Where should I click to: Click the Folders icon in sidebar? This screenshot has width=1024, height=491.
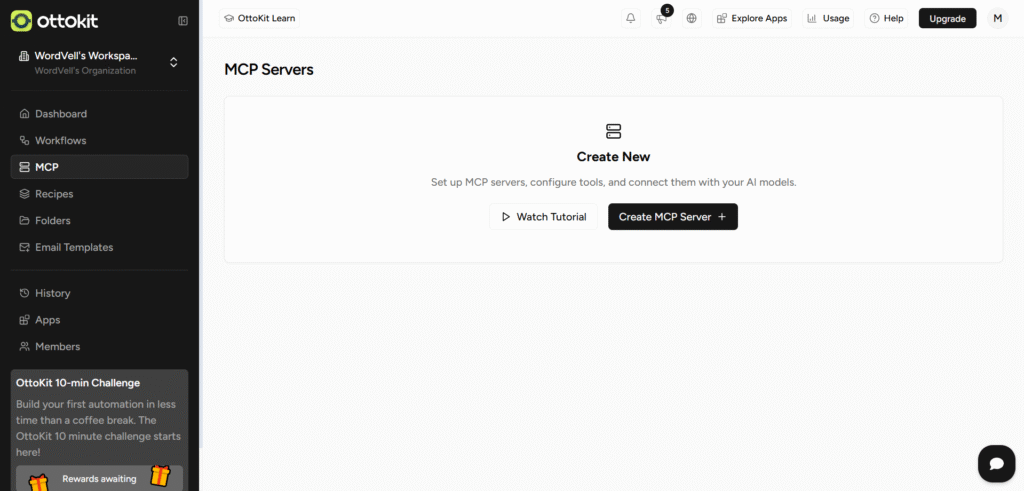tap(24, 221)
